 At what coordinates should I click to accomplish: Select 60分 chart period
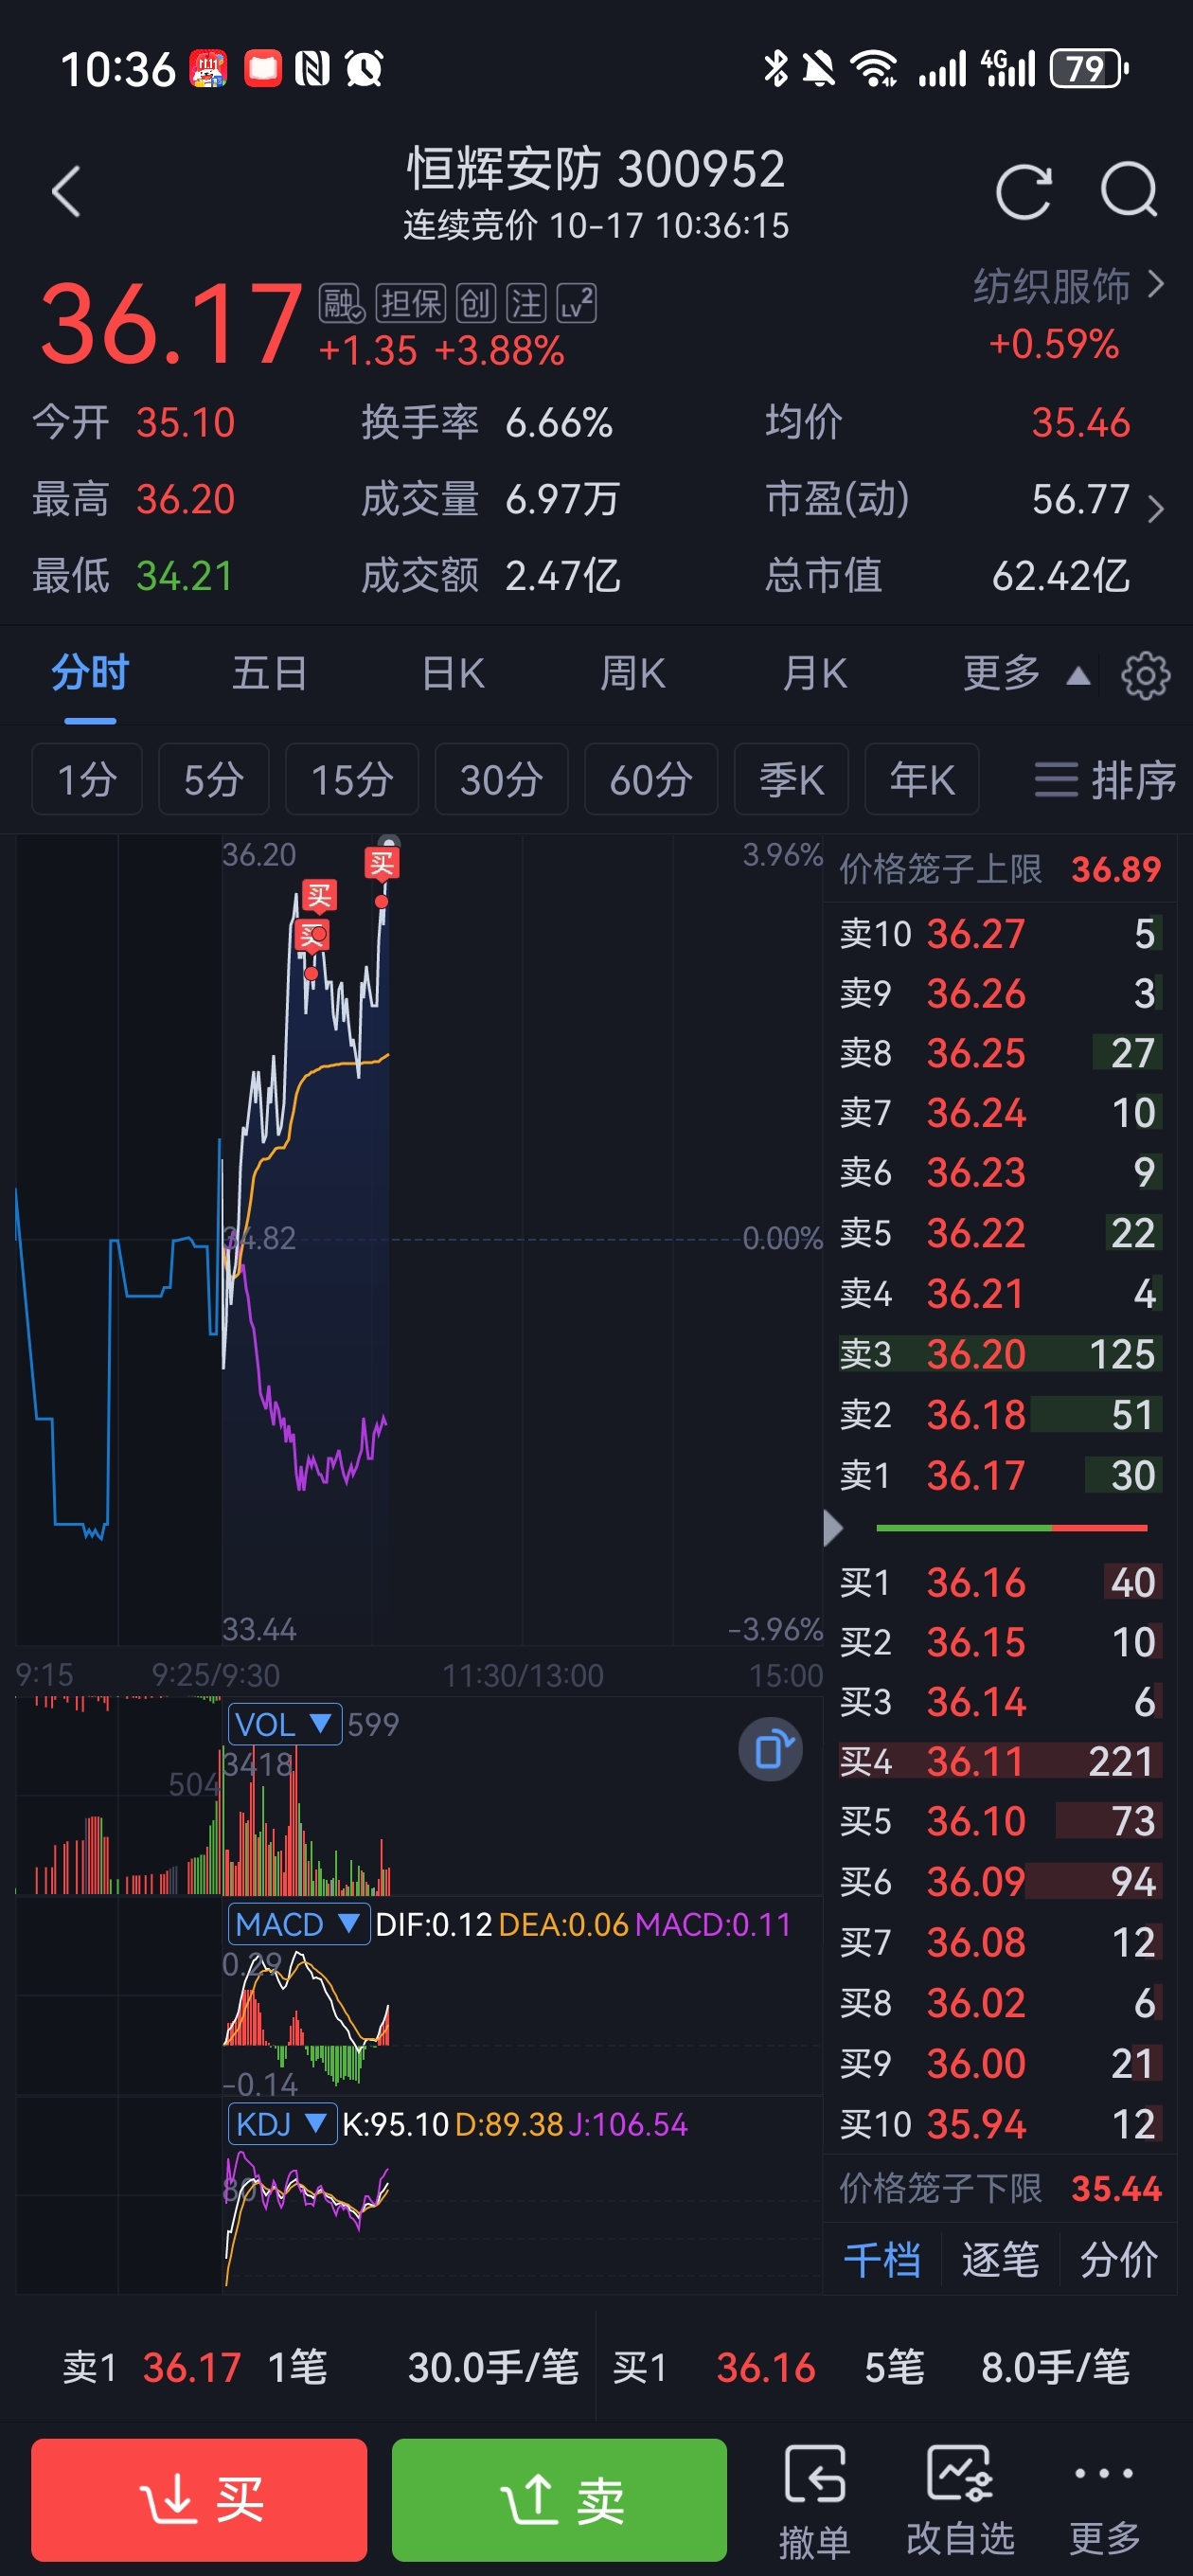coord(651,779)
